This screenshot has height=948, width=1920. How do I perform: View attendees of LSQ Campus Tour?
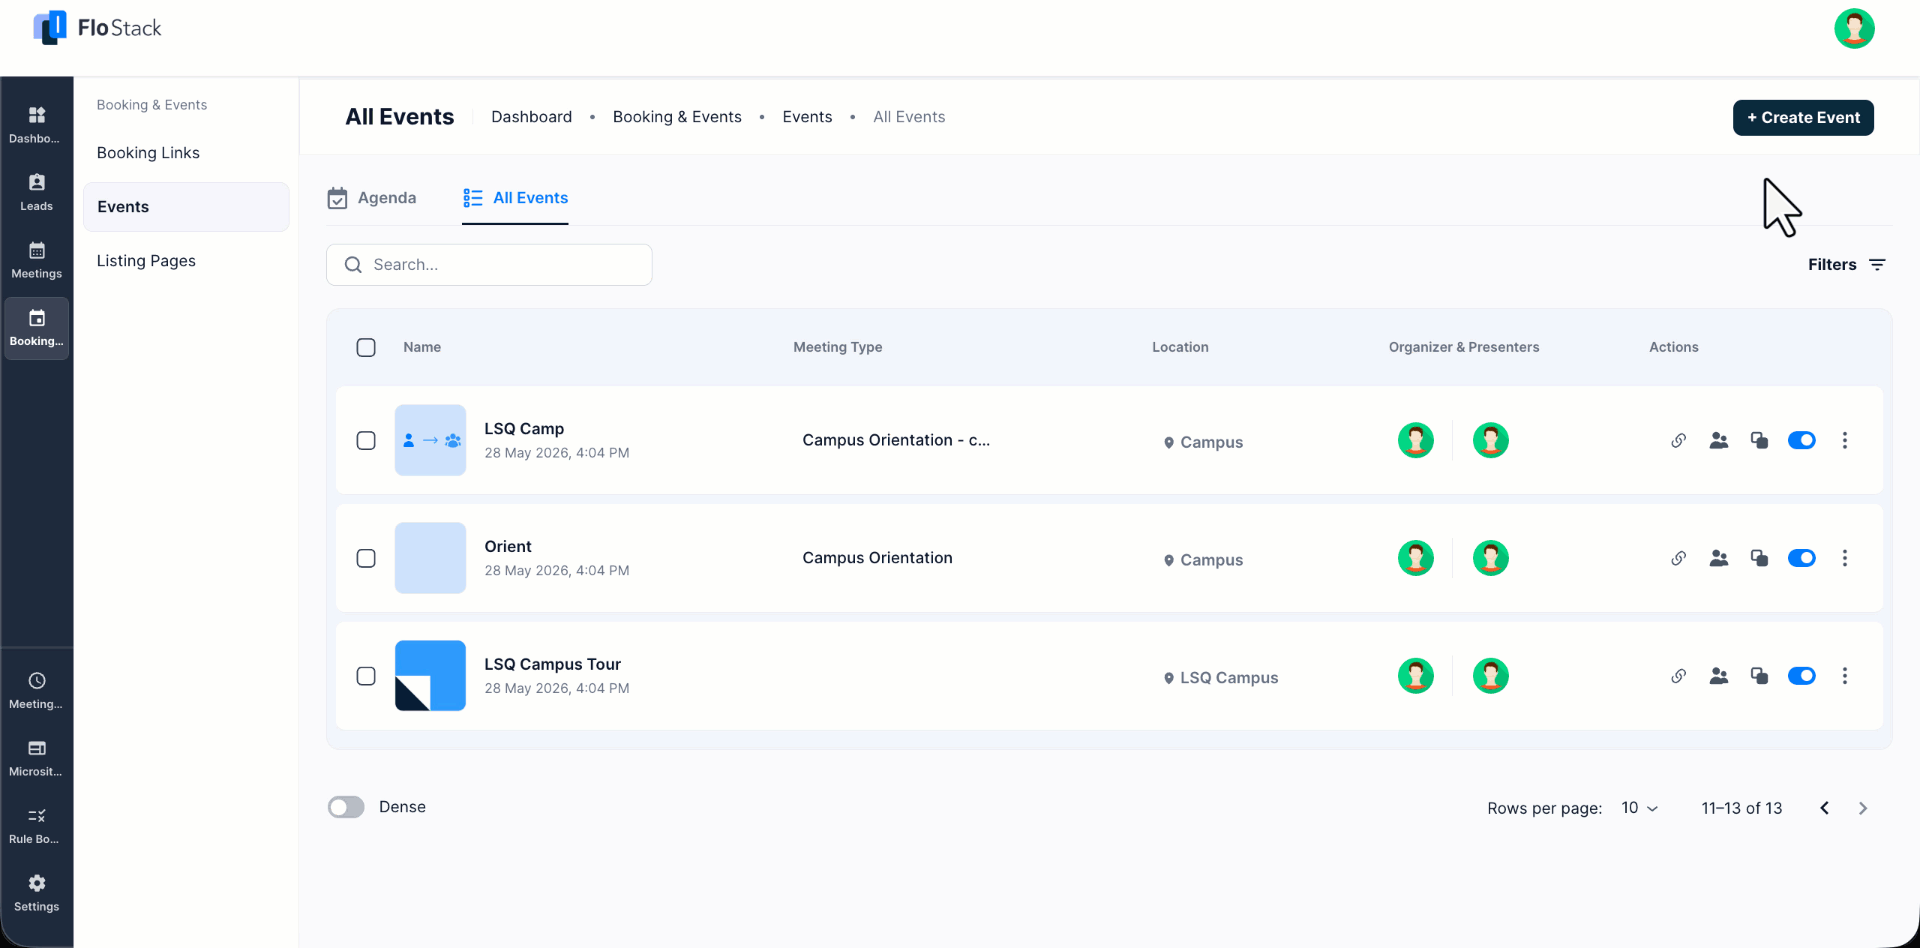click(1719, 676)
